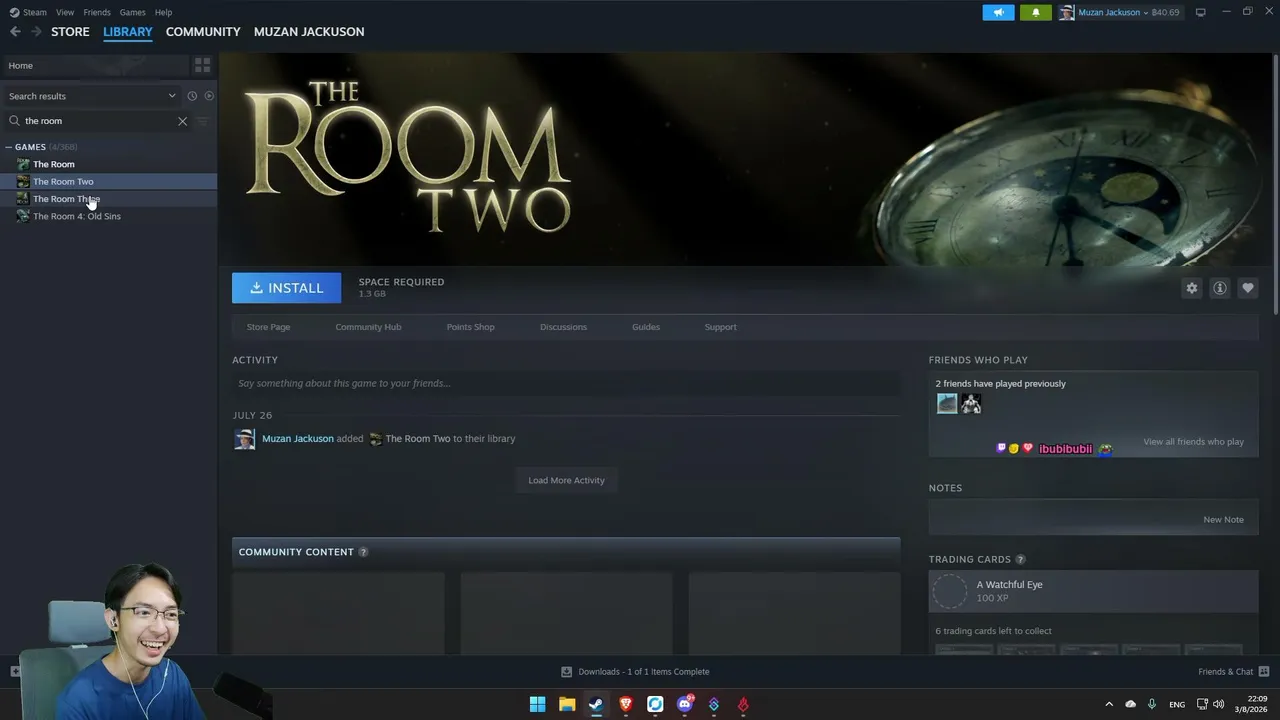Visit the Points Shop link
1280x720 pixels.
coord(470,327)
